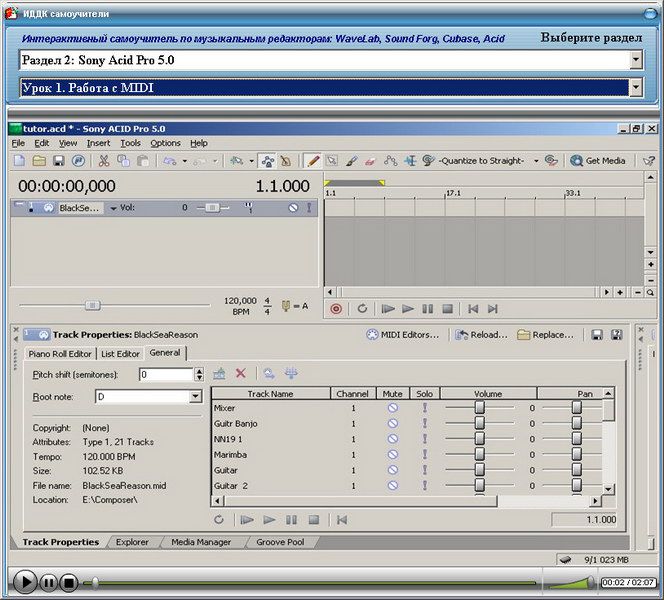The width and height of the screenshot is (664, 600).
Task: Click the Record button in the transport bar
Action: pyautogui.click(x=336, y=309)
